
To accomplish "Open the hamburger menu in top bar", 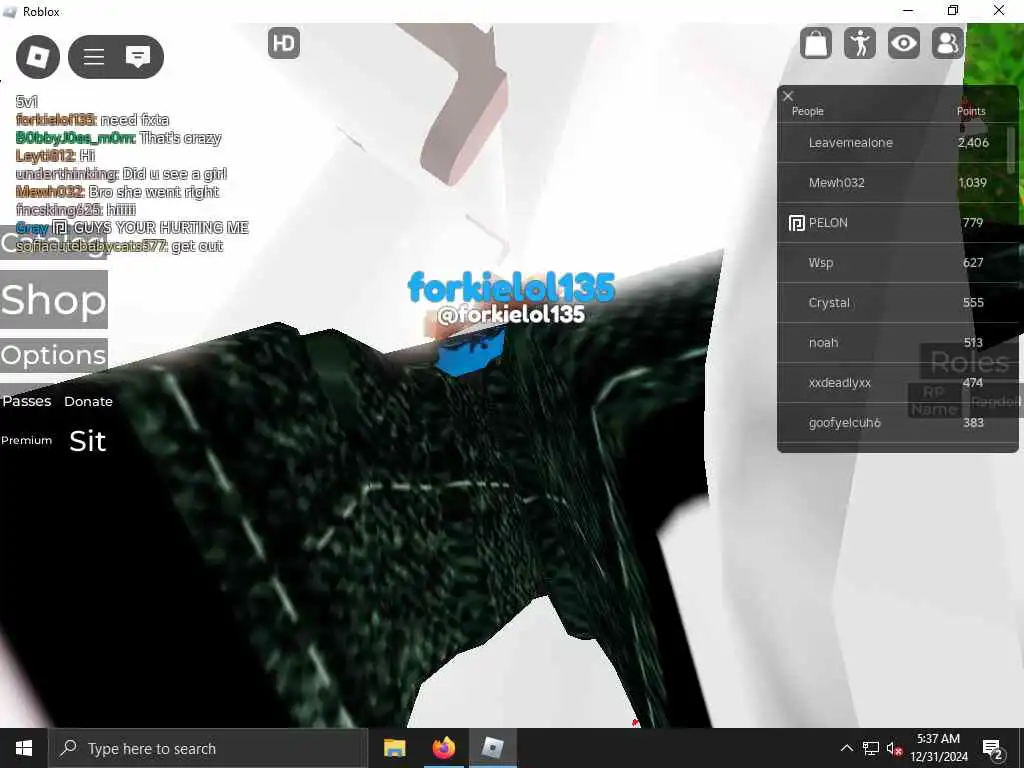I will pos(94,57).
